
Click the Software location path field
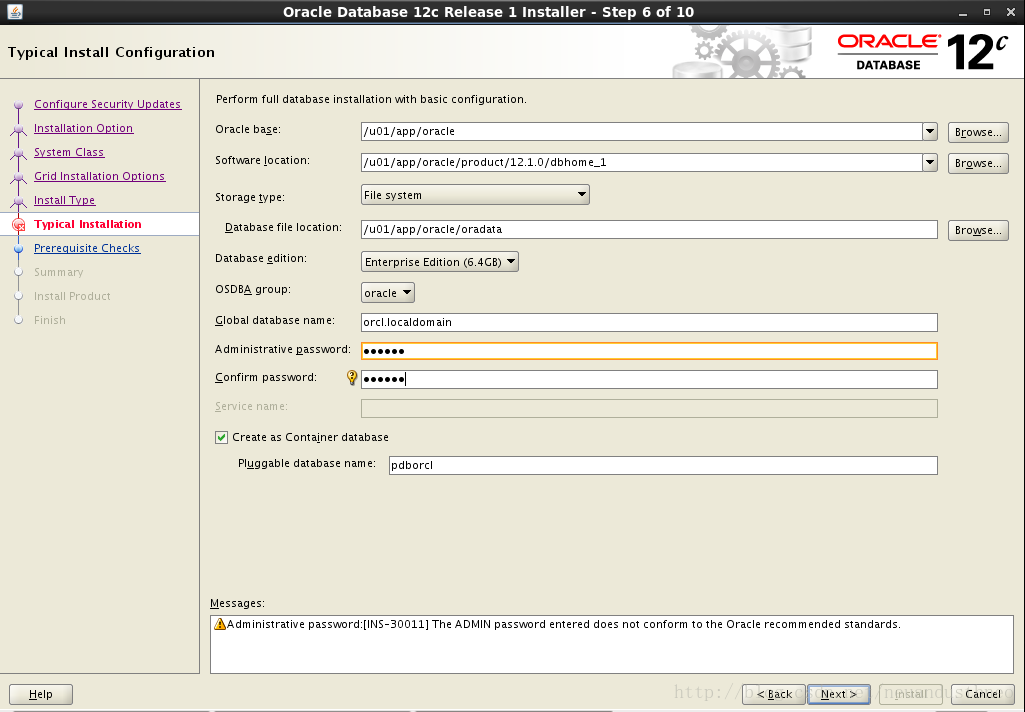coord(641,162)
